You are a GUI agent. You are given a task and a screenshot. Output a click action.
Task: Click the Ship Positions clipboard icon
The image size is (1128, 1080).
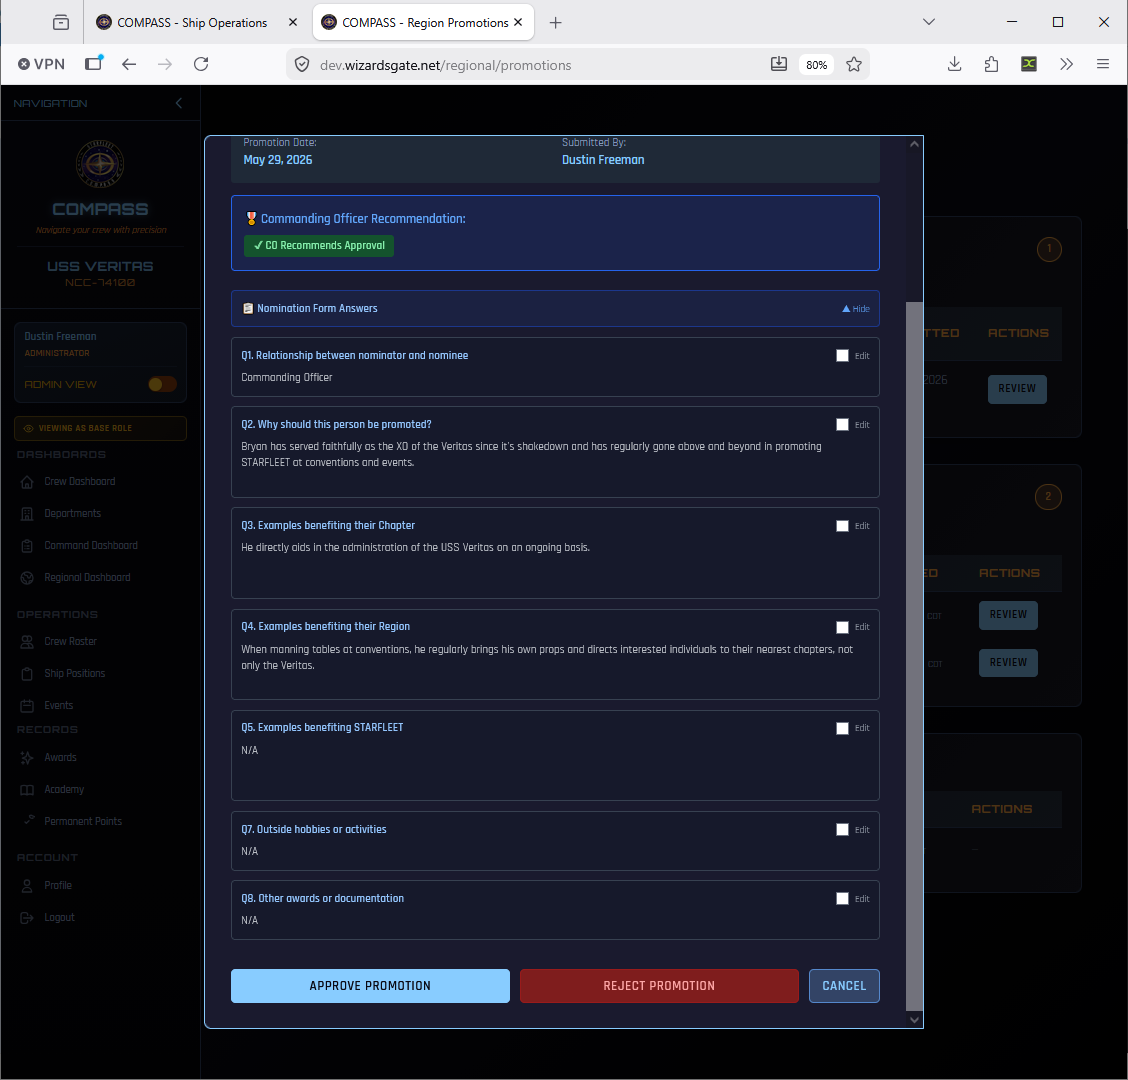click(27, 673)
